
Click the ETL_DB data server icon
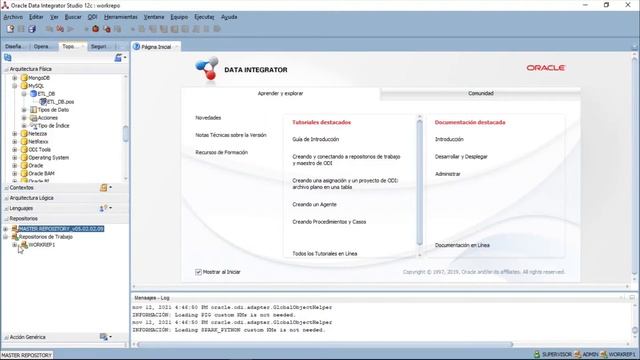pyautogui.click(x=33, y=94)
